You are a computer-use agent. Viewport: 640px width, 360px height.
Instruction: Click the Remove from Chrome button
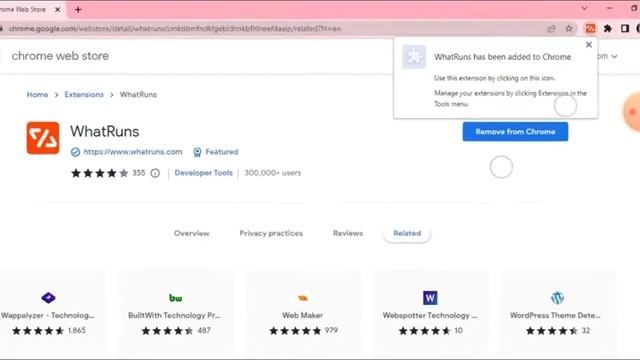515,132
